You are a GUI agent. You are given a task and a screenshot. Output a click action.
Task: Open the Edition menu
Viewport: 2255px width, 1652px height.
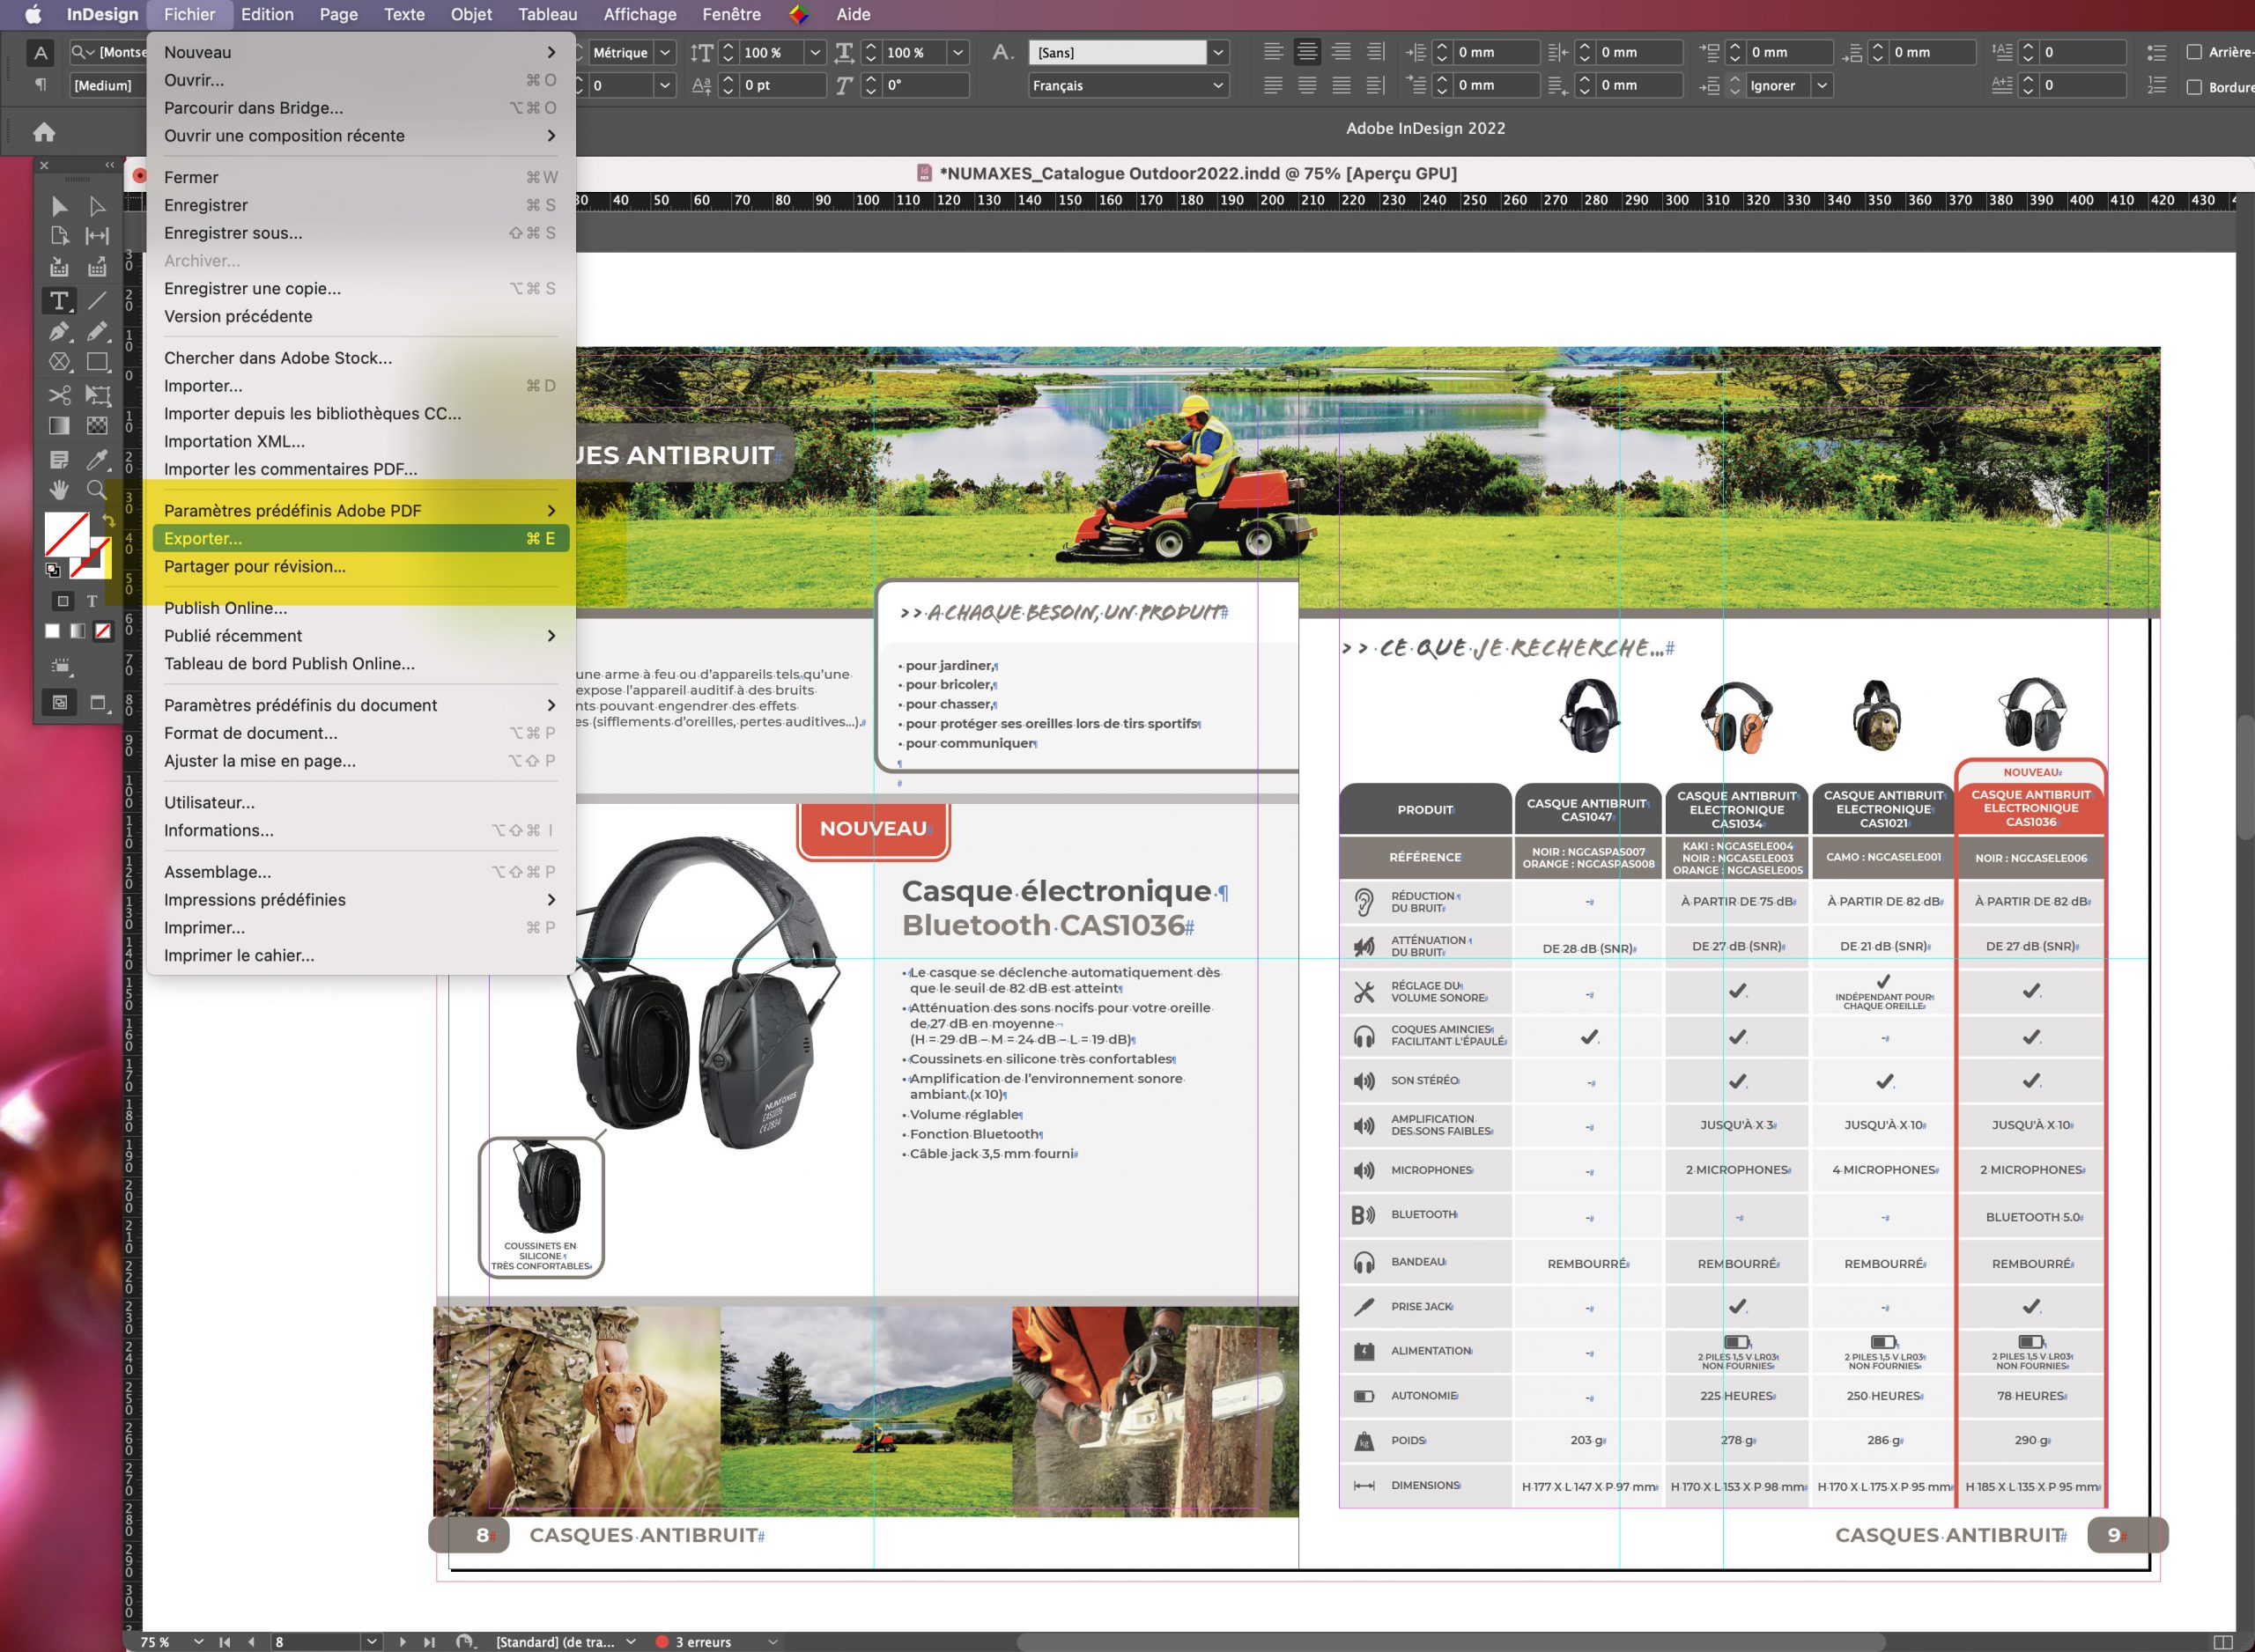point(267,14)
